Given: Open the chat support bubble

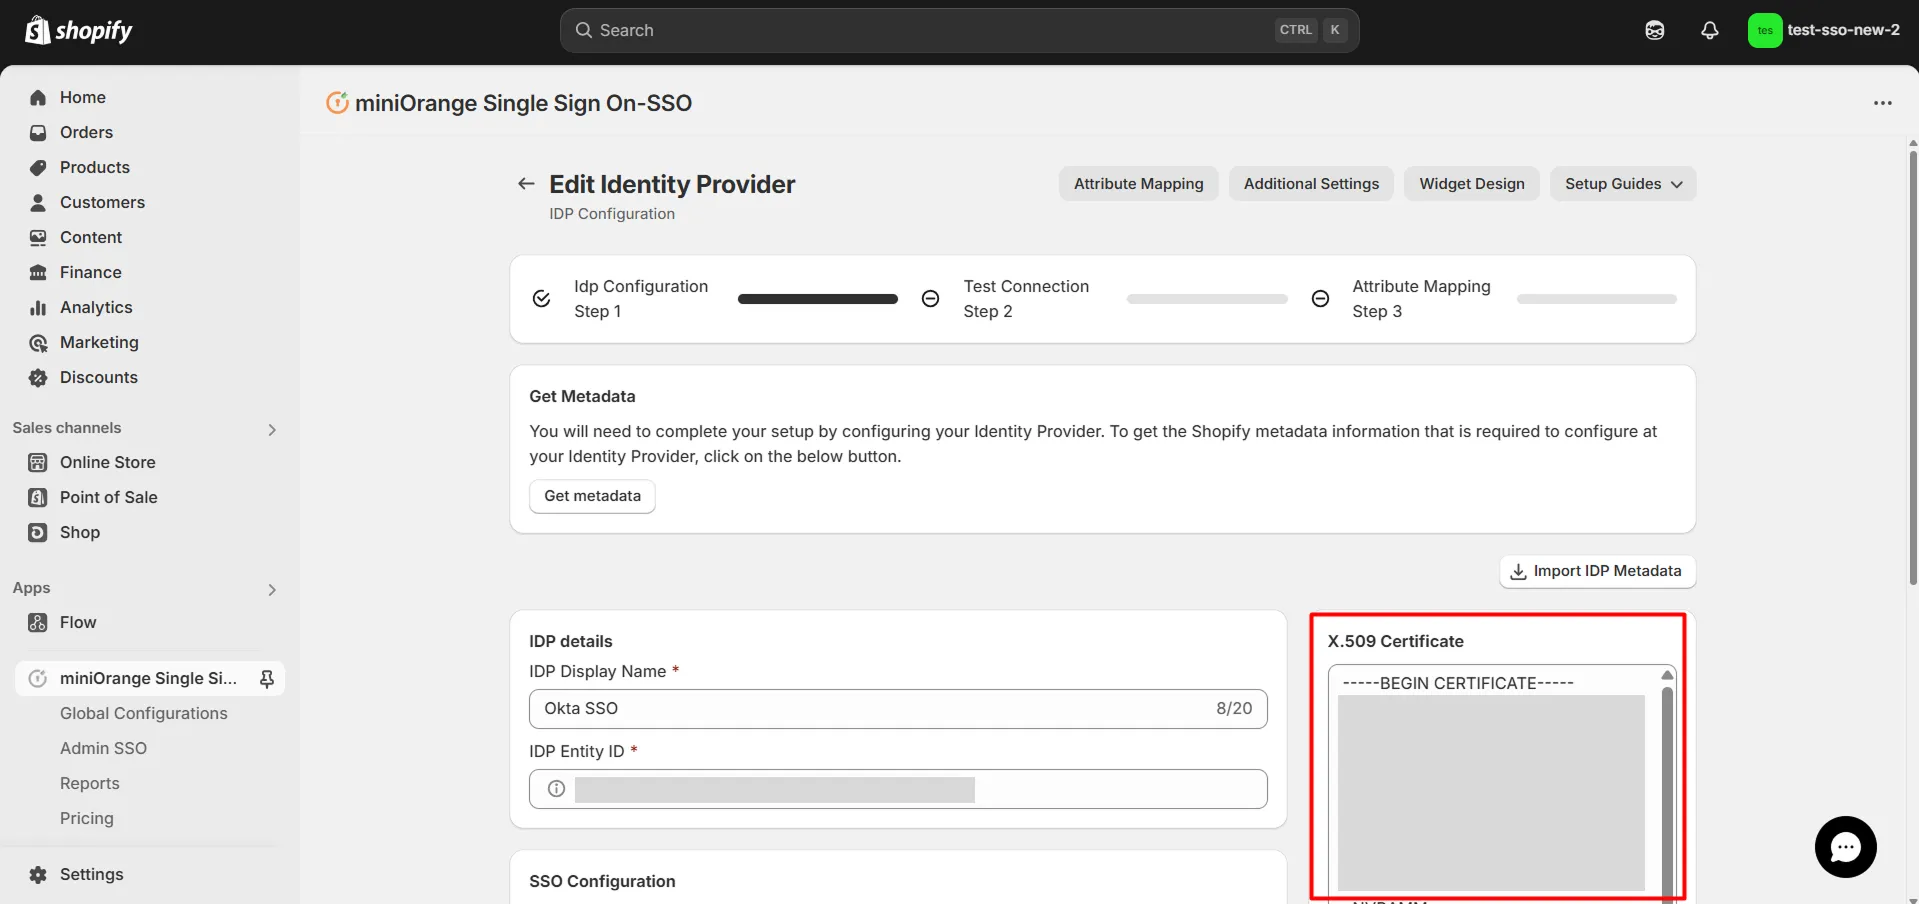Looking at the screenshot, I should coord(1845,847).
